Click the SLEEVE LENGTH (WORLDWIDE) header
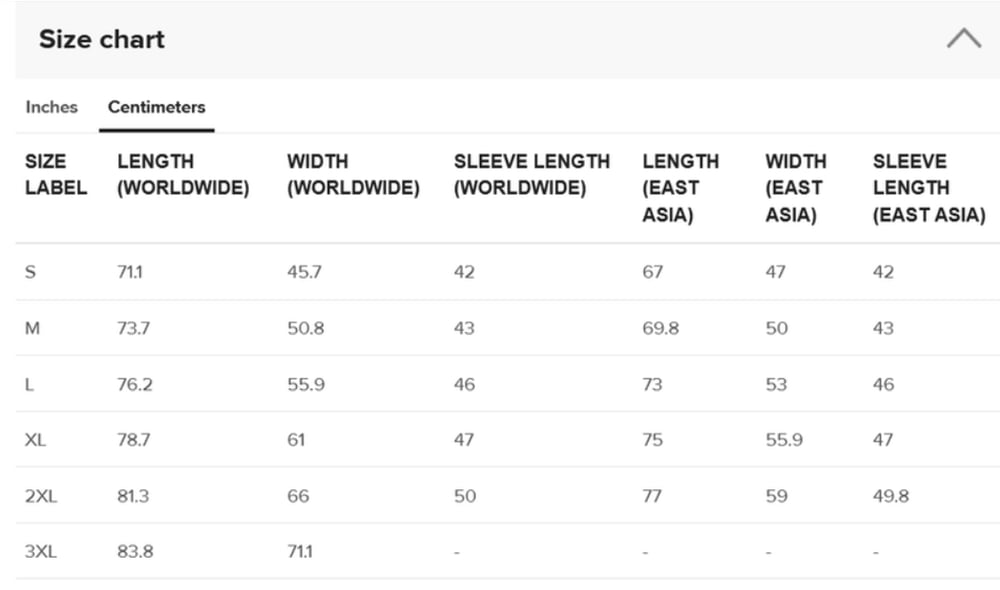The image size is (1000, 590). coord(532,175)
